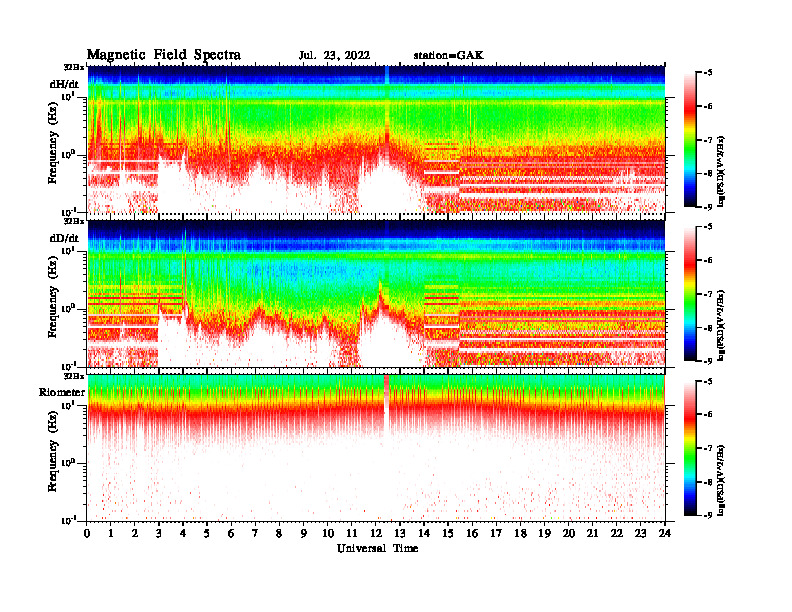Click the log(PSD) label beside the dH/dt color bar

point(722,171)
